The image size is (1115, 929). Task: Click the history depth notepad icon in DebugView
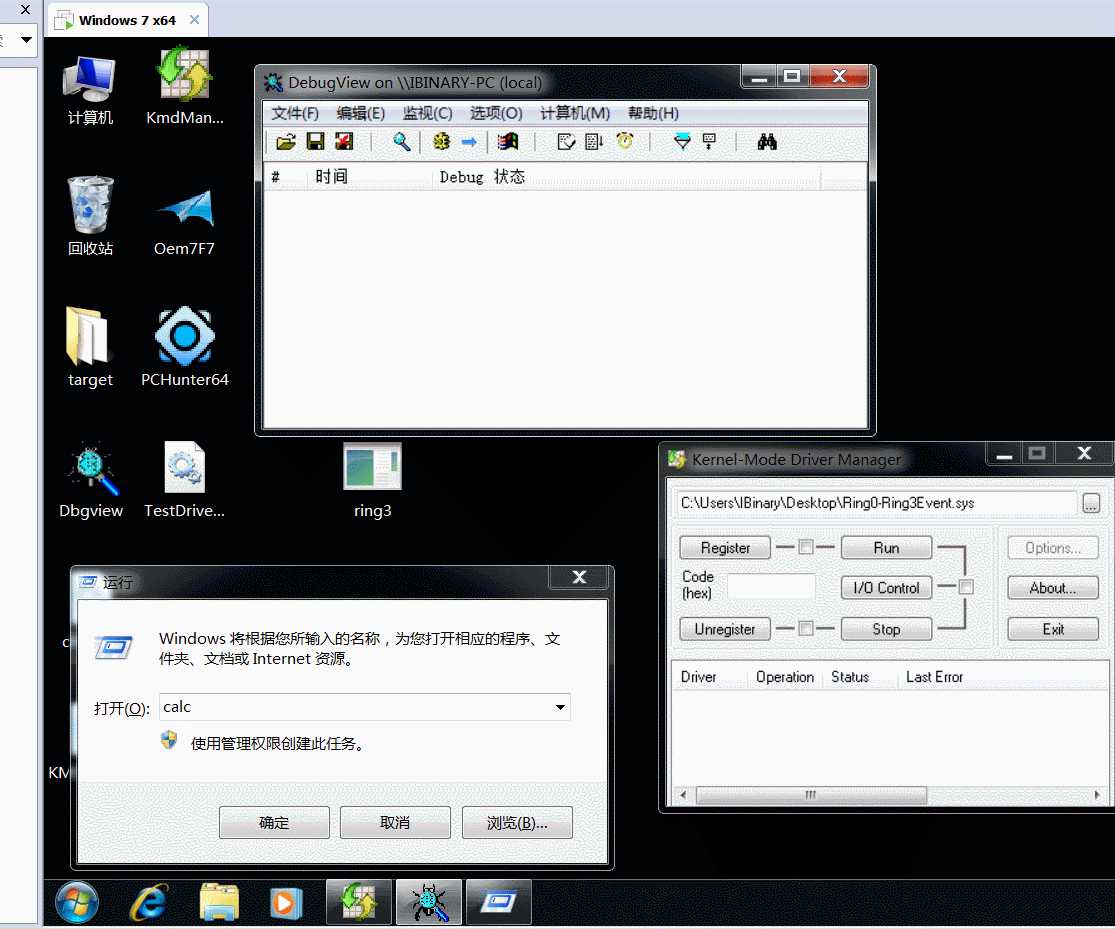click(x=566, y=142)
